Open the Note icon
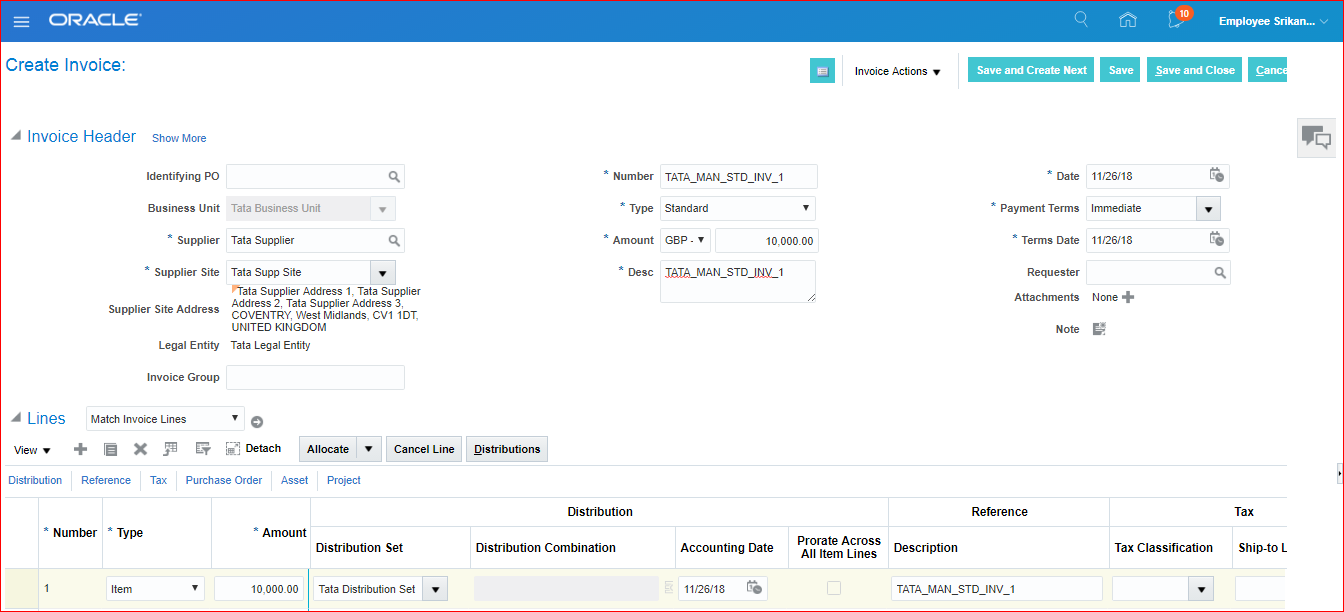Screen dimensions: 1344x612 [1099, 329]
